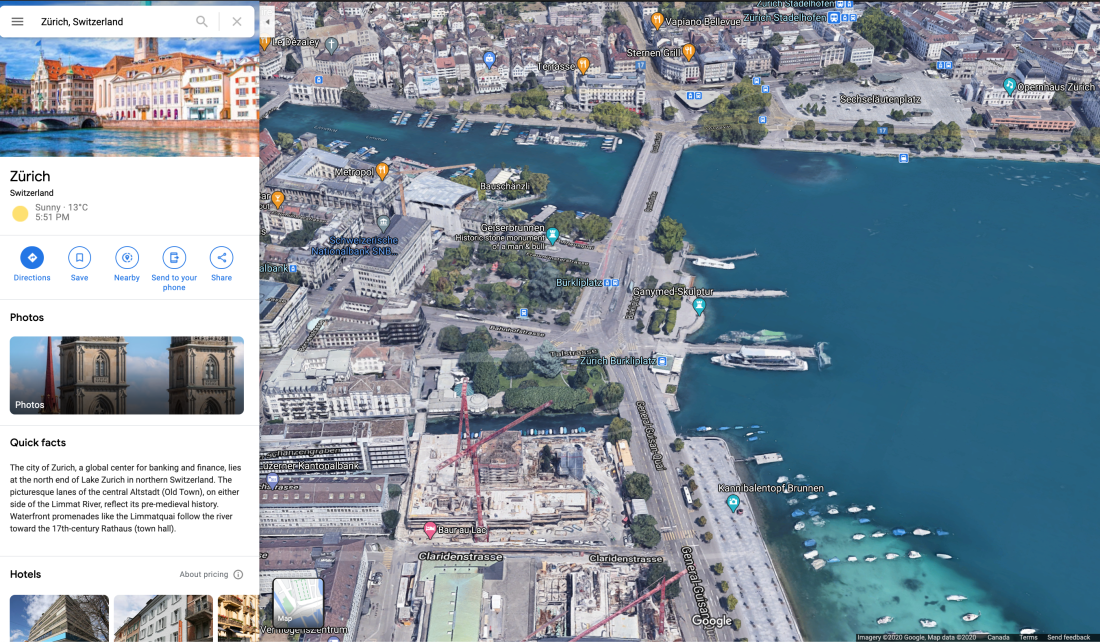Screen dimensions: 1100x642
Task: Click the Canada region link
Action: (998, 637)
